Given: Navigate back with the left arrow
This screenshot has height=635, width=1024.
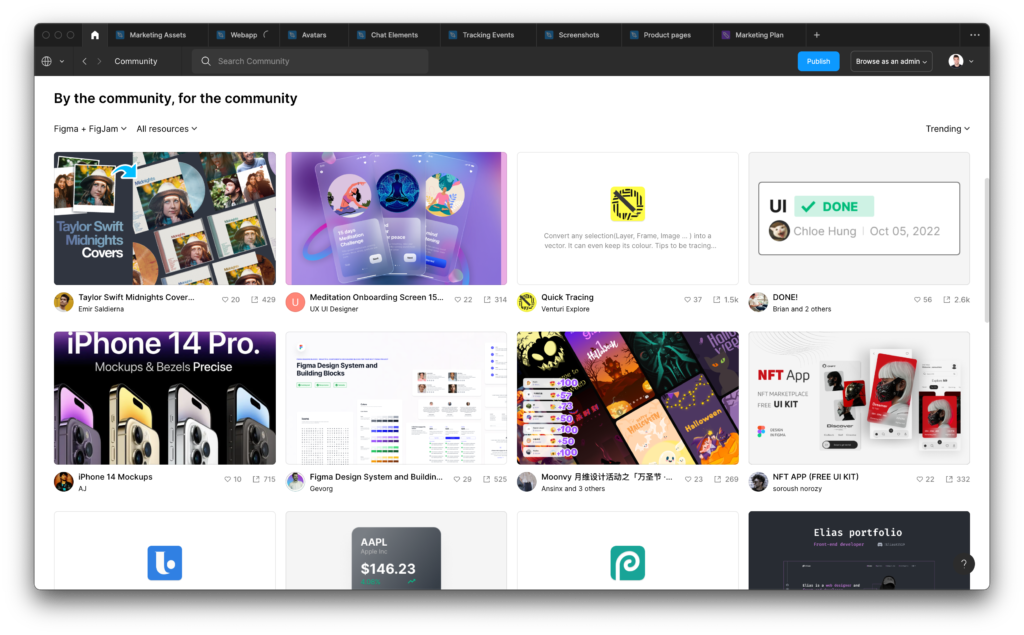Looking at the screenshot, I should [x=84, y=61].
